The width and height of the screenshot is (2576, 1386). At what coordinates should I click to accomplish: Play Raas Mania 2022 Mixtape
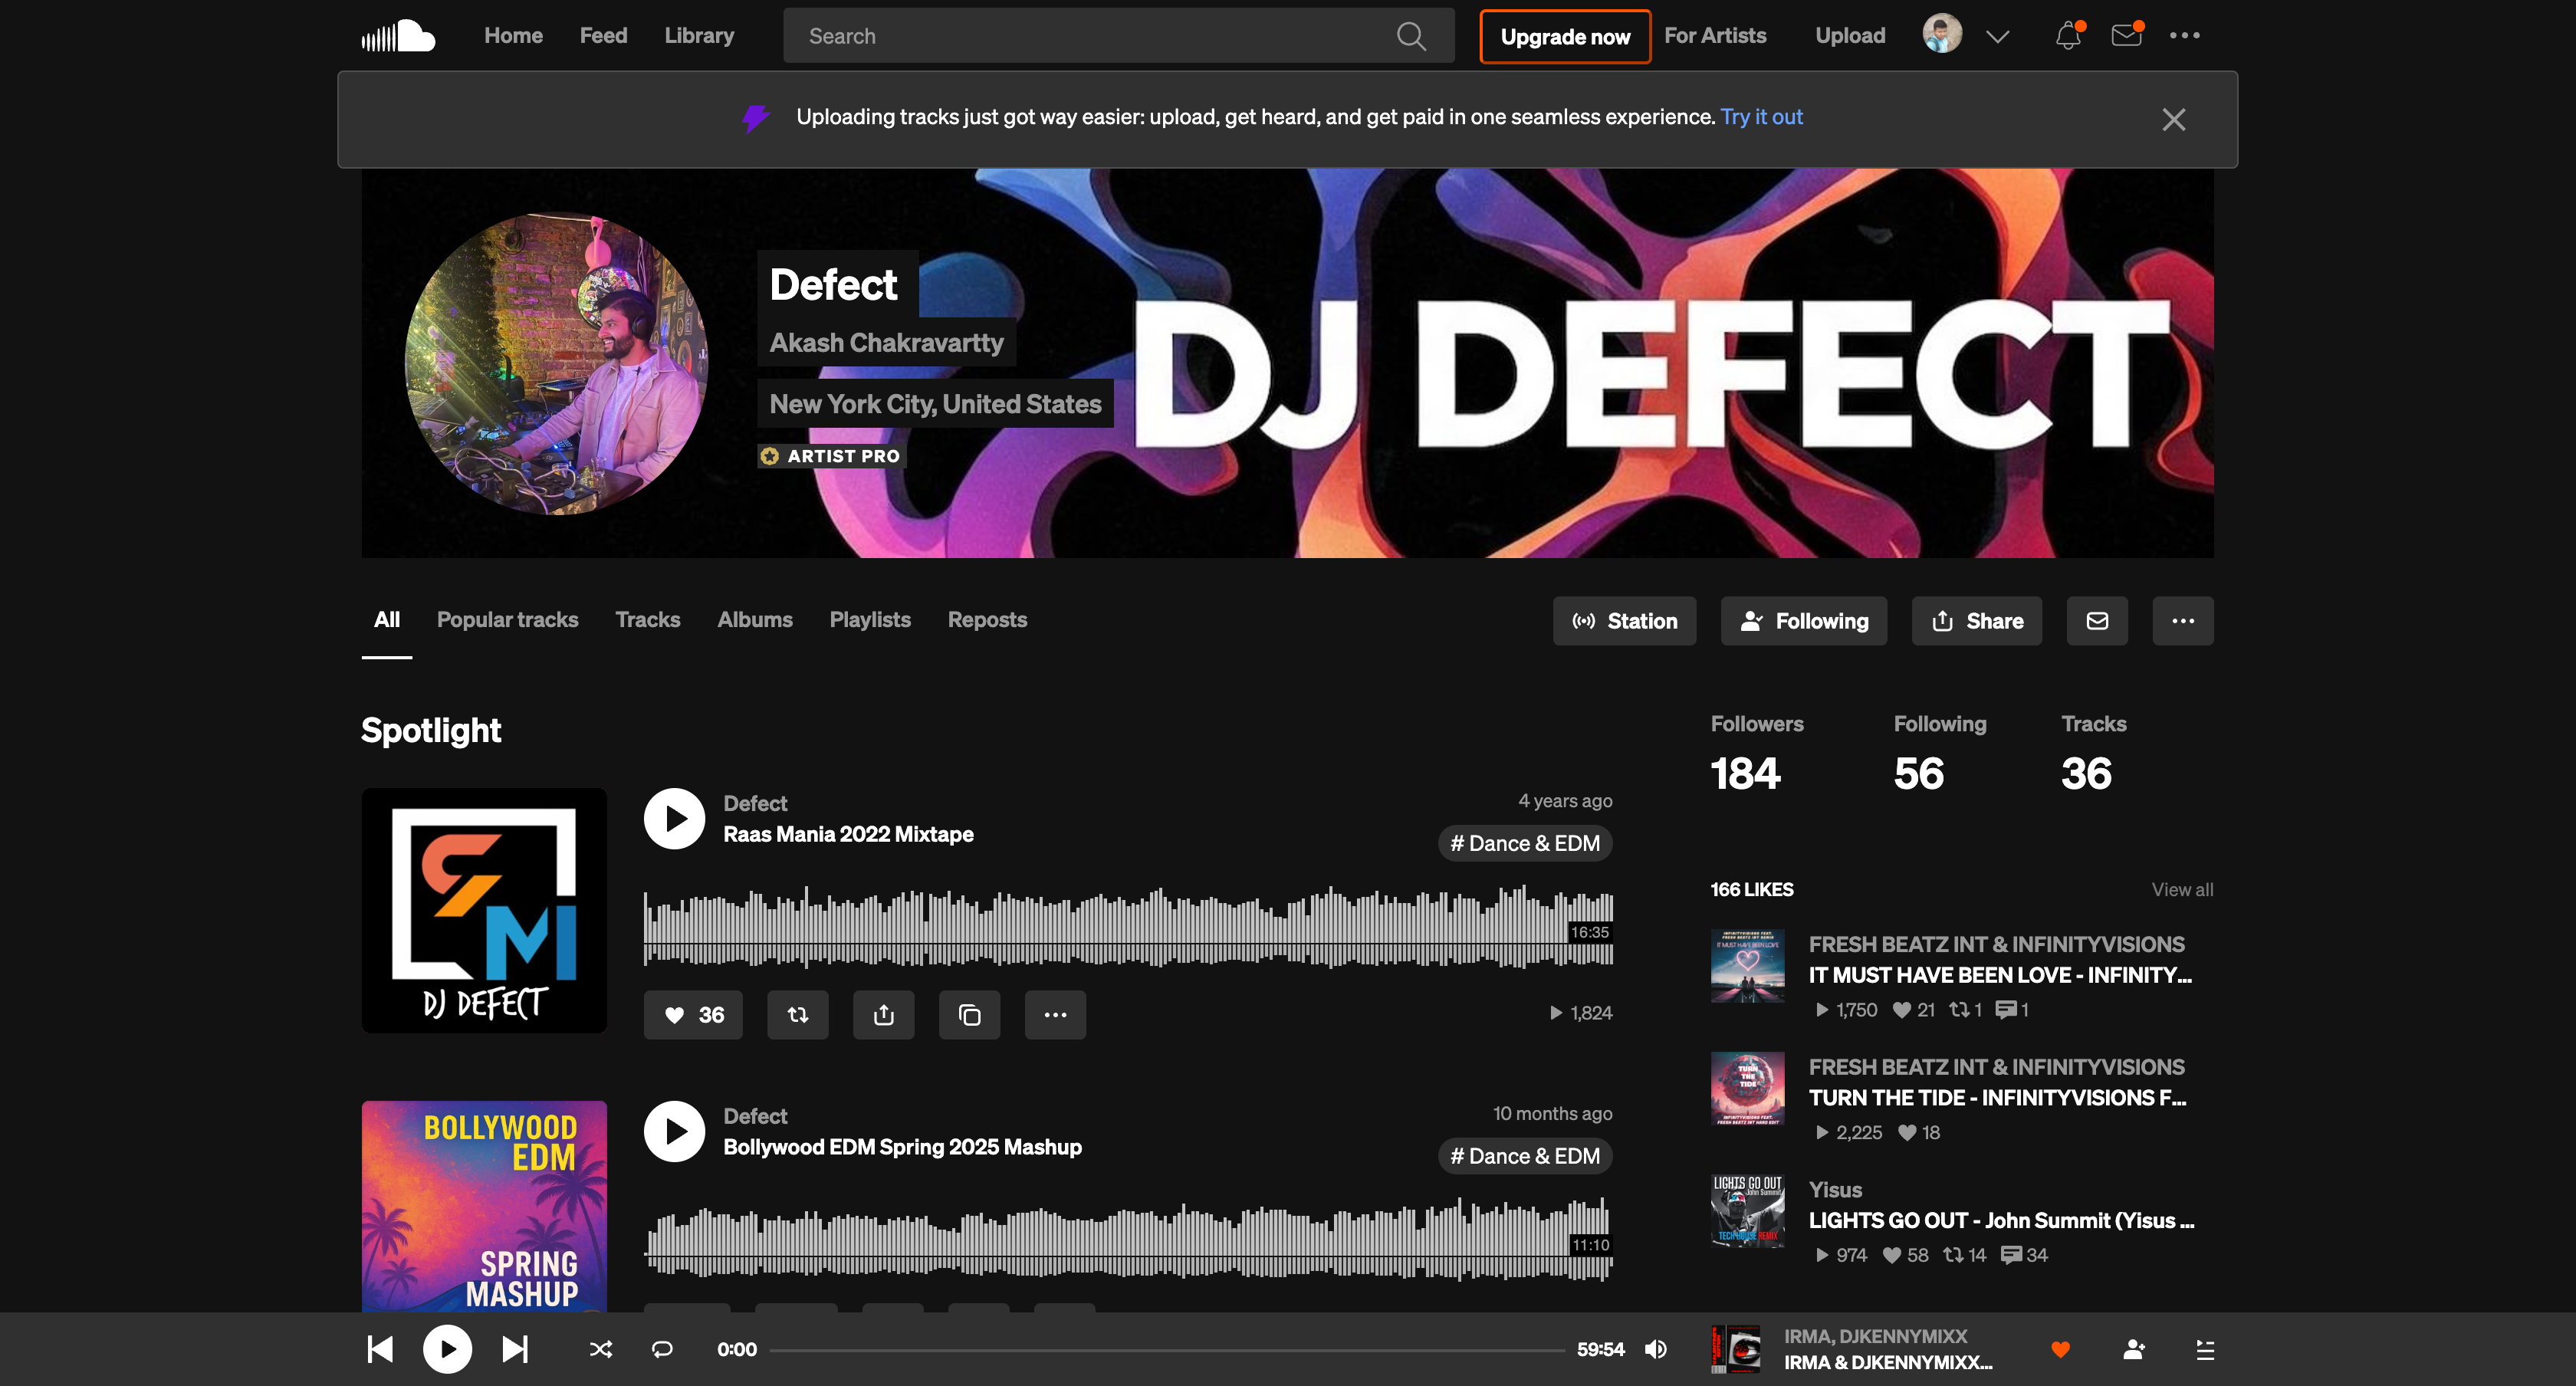675,818
